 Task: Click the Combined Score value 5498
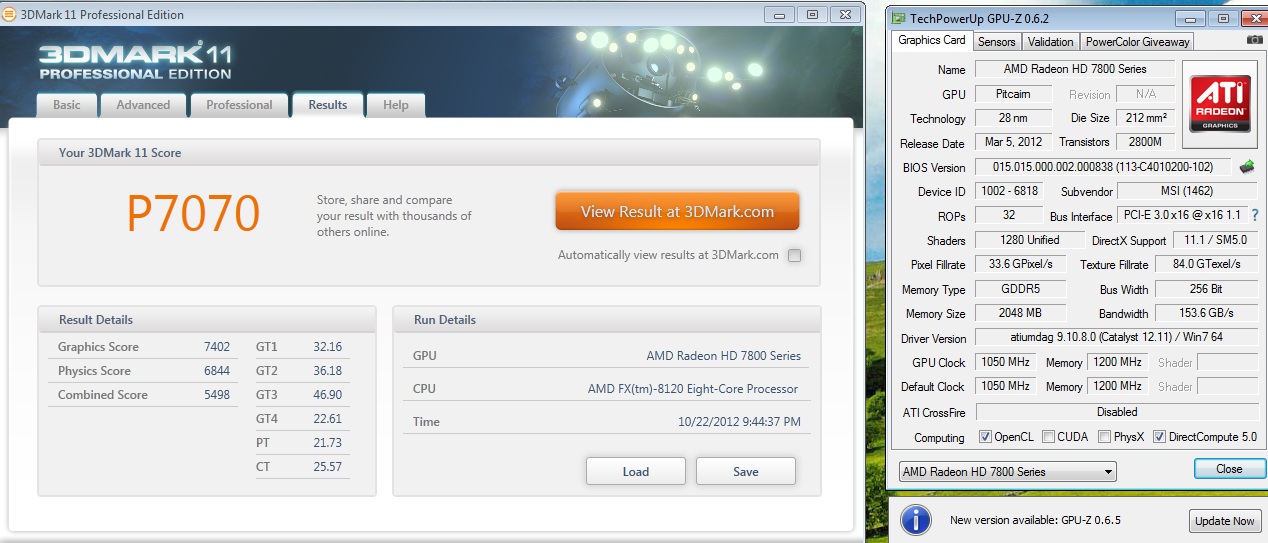(216, 395)
